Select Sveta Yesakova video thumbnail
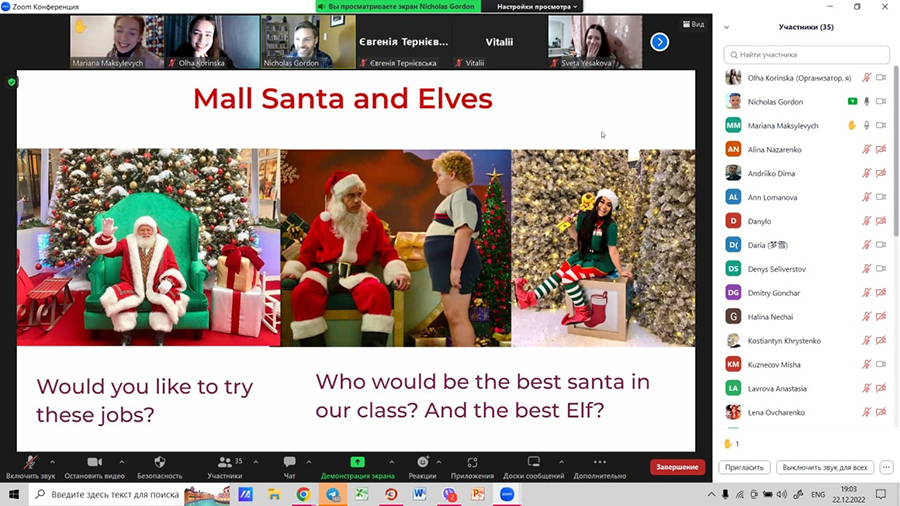 point(595,42)
